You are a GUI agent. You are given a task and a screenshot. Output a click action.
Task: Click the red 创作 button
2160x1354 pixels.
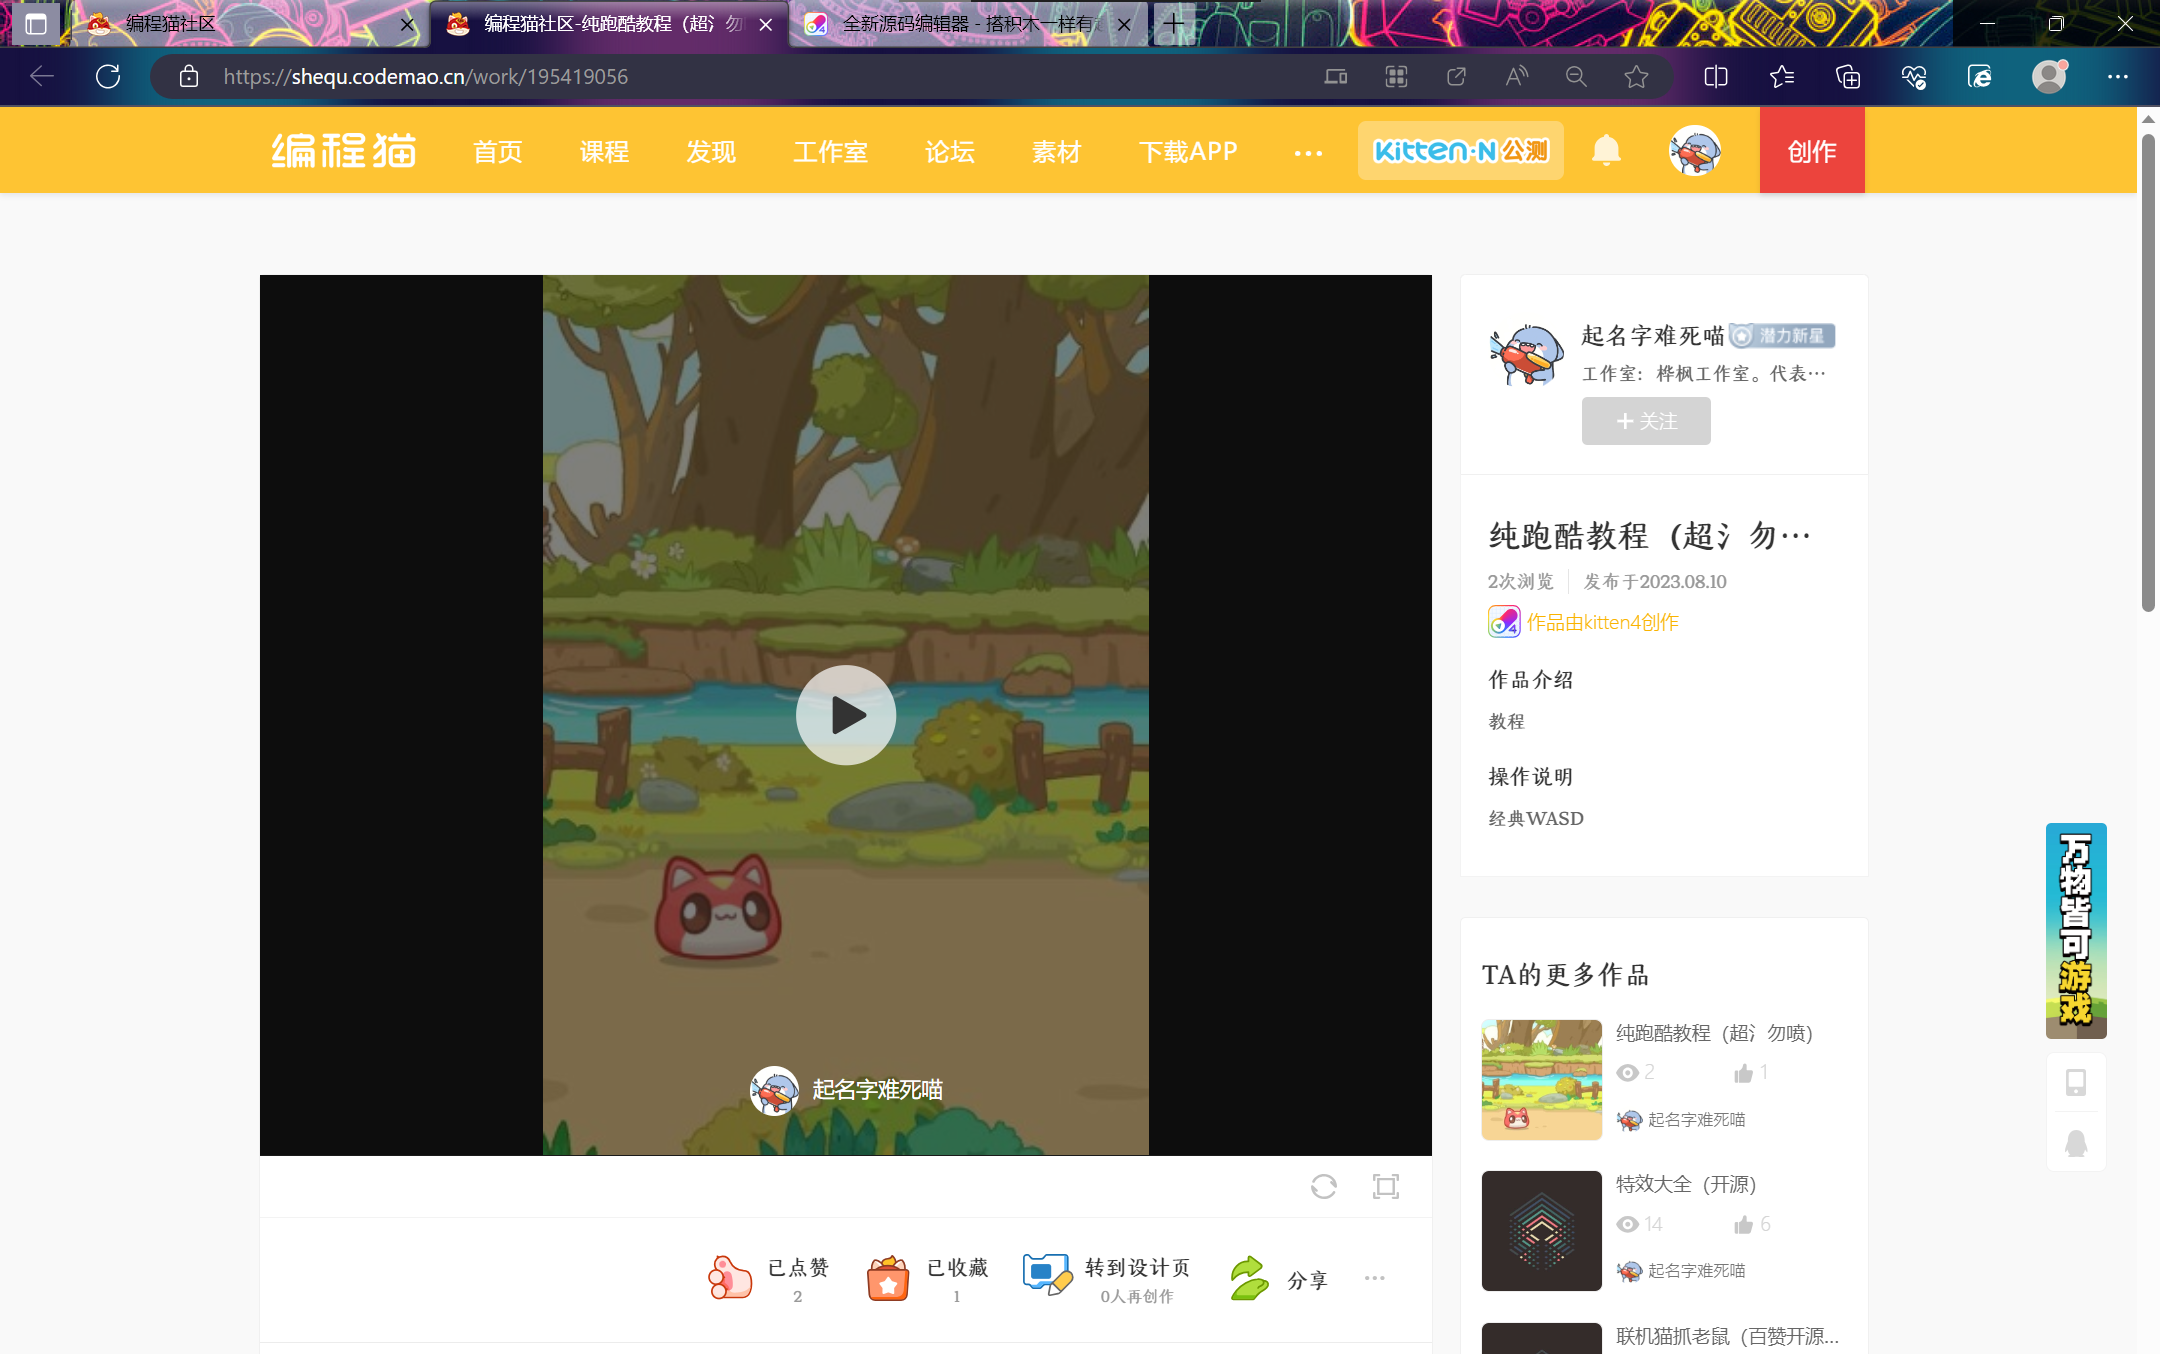click(1812, 151)
